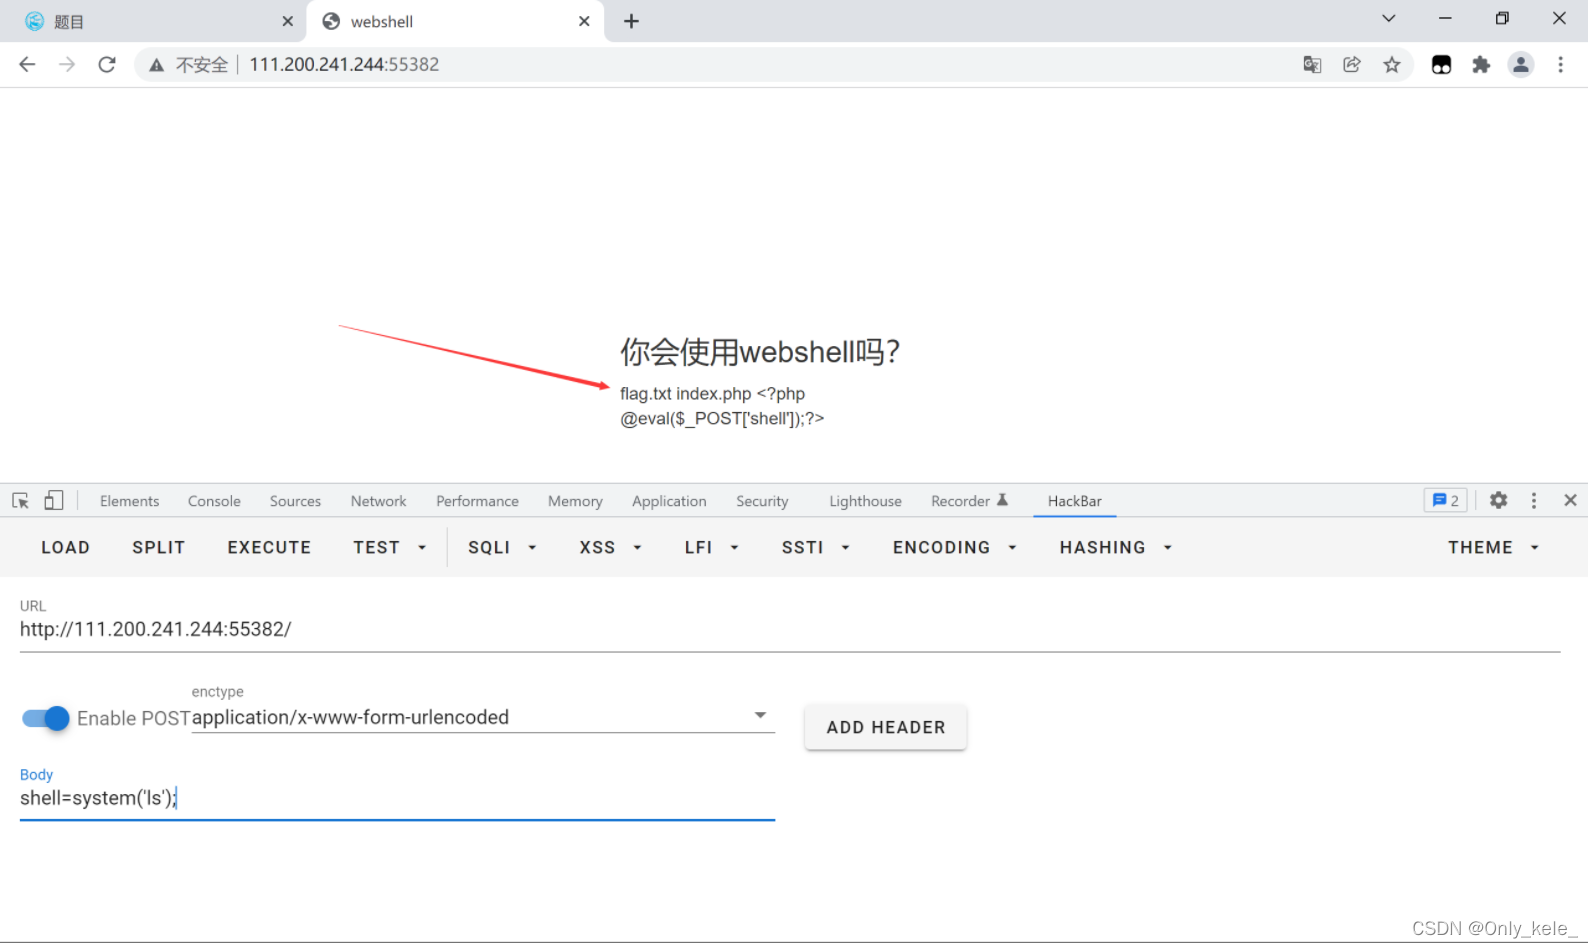Open a new browser tab
The width and height of the screenshot is (1593, 948).
coord(631,21)
